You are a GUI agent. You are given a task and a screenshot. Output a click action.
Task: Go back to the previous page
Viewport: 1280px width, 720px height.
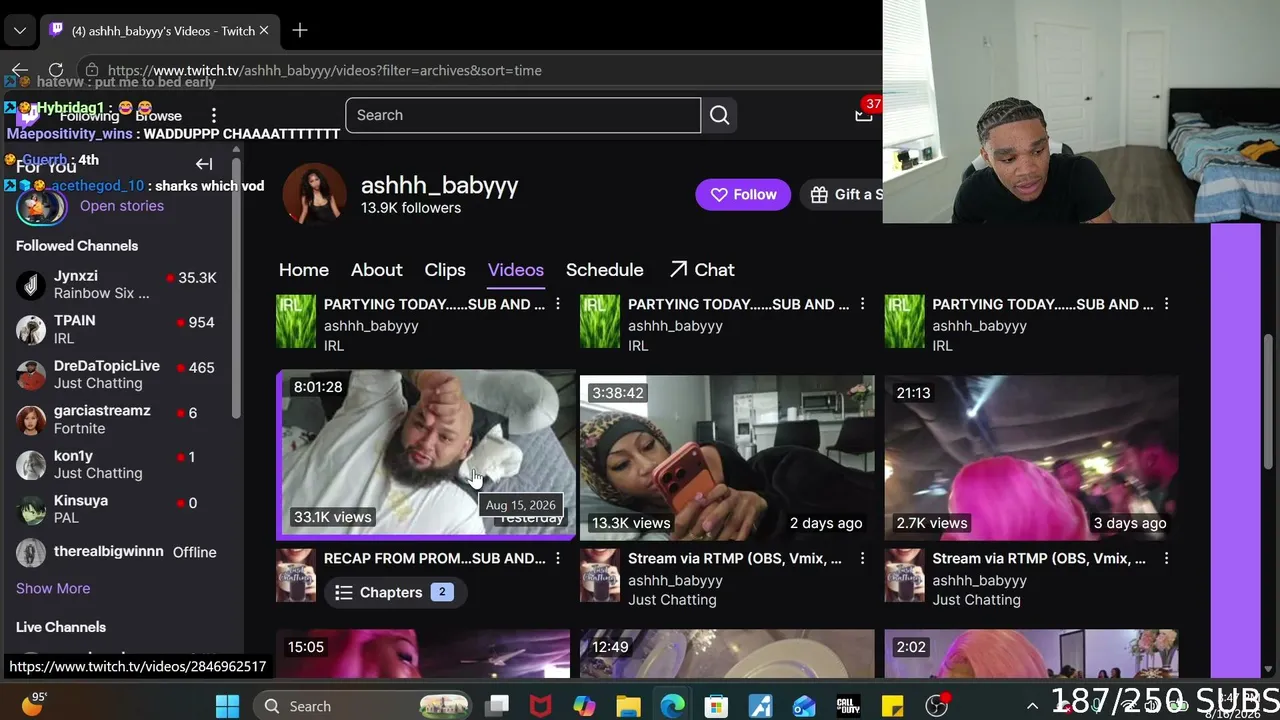[19, 70]
